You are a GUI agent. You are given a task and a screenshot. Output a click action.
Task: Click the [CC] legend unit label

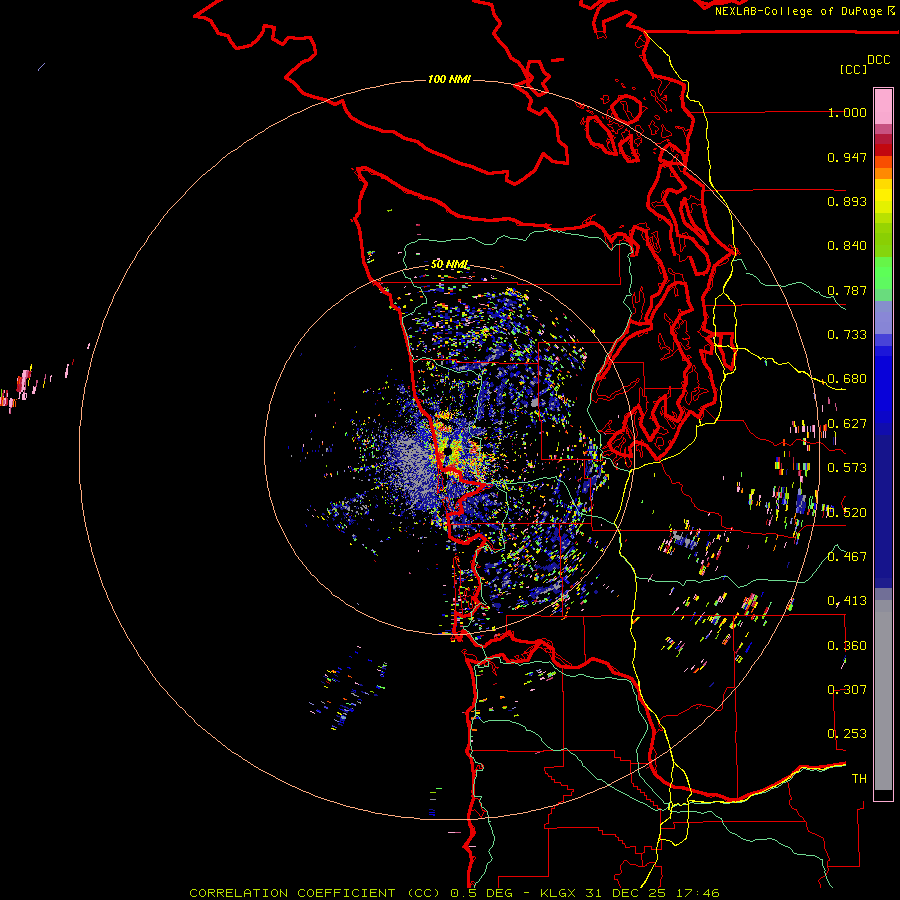point(853,69)
